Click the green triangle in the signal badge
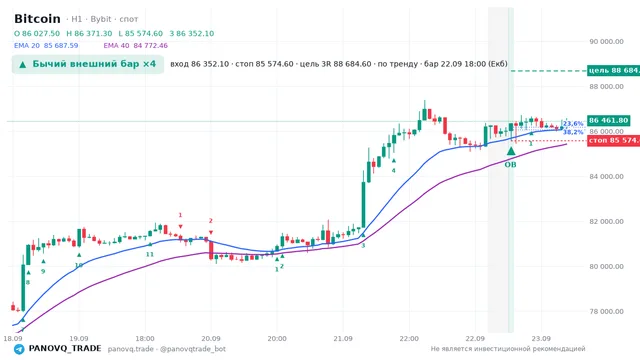The height and width of the screenshot is (360, 640). [x=23, y=64]
